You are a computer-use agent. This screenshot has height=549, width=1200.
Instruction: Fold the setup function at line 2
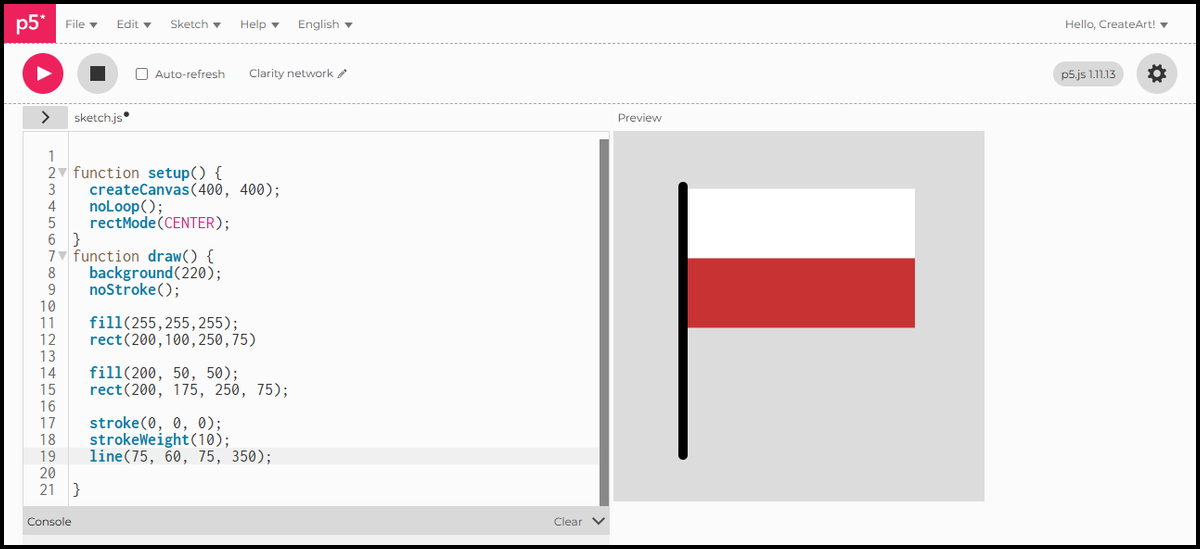click(x=62, y=173)
